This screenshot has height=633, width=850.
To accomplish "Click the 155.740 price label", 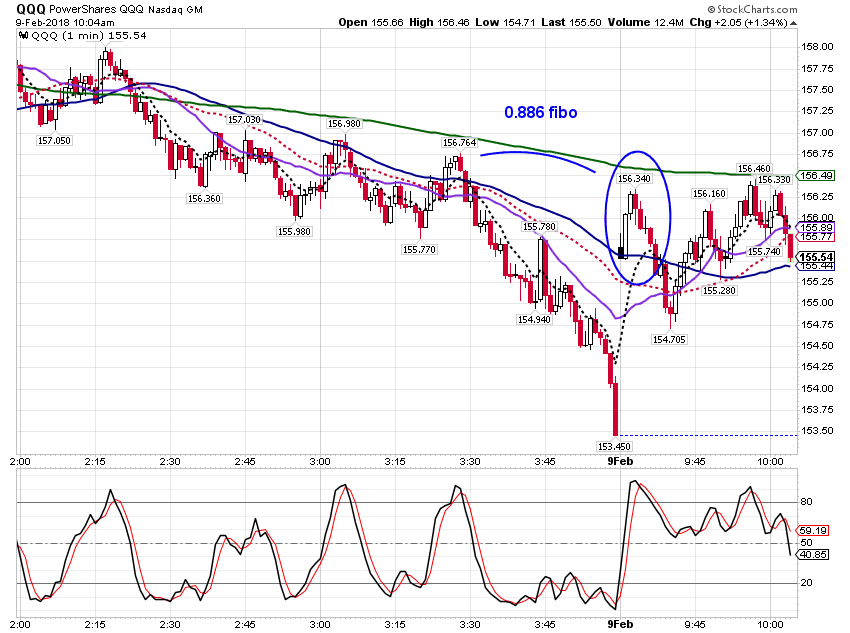I will click(x=764, y=251).
